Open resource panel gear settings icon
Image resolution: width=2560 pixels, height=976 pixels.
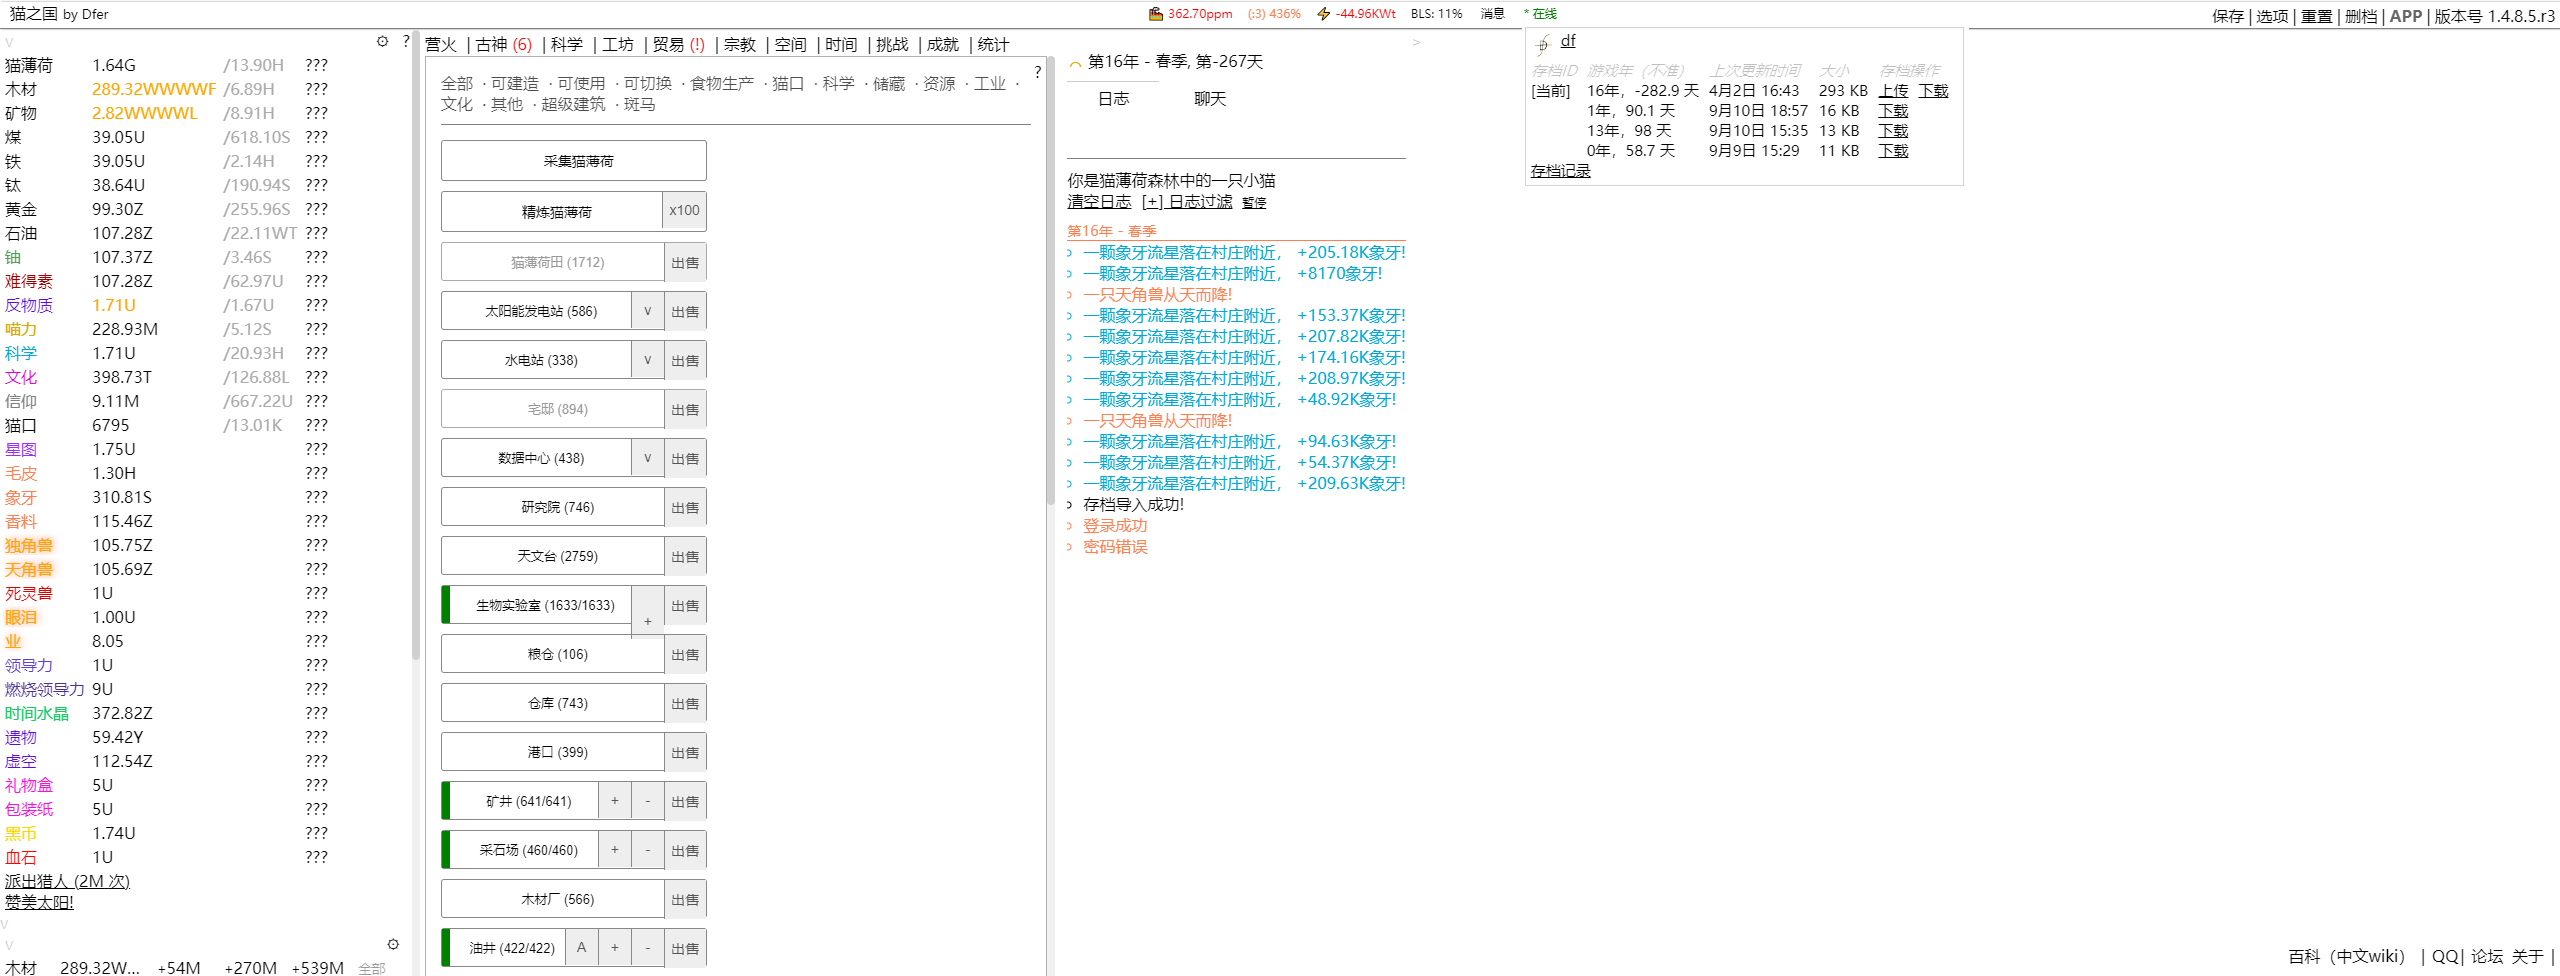(x=382, y=42)
